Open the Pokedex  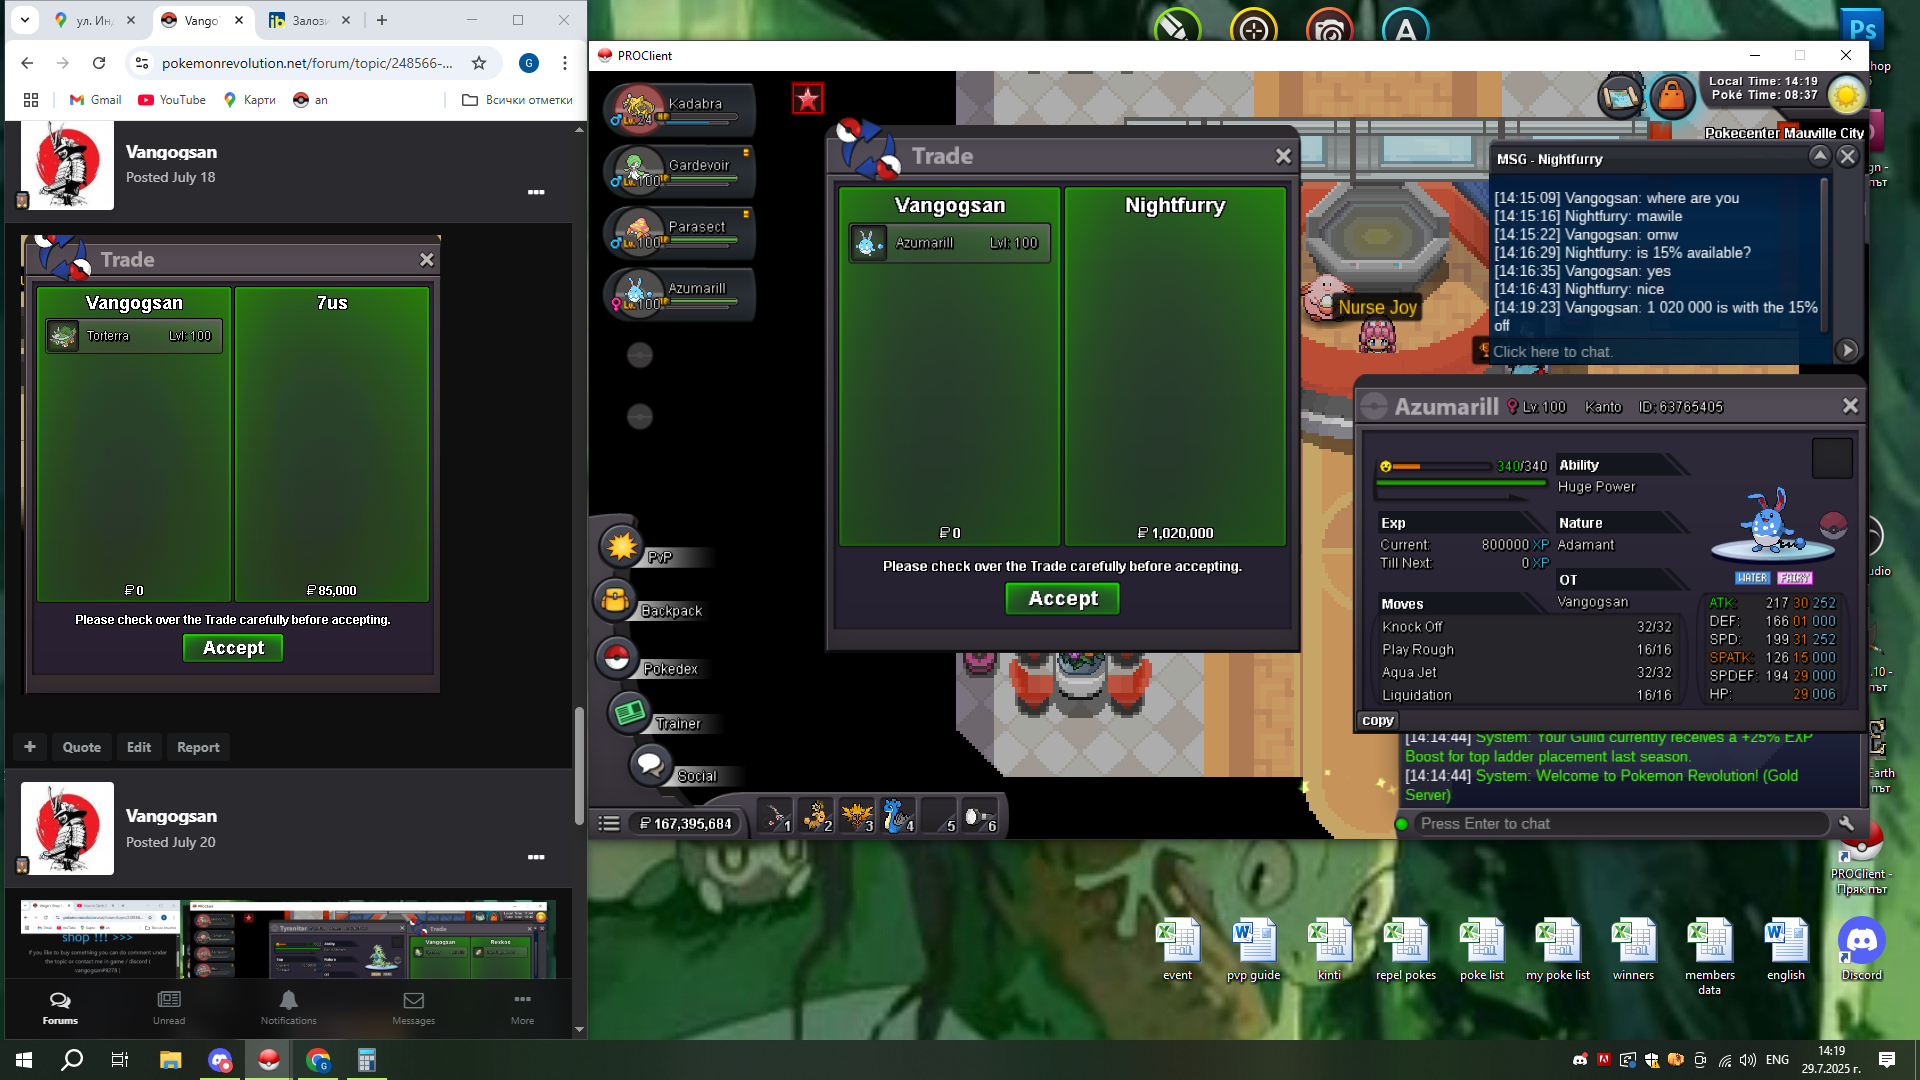617,658
